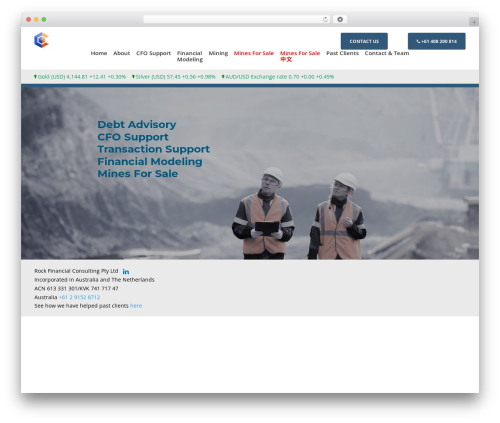
Task: Click the Silver (USD) ticker entry
Action: pos(173,77)
